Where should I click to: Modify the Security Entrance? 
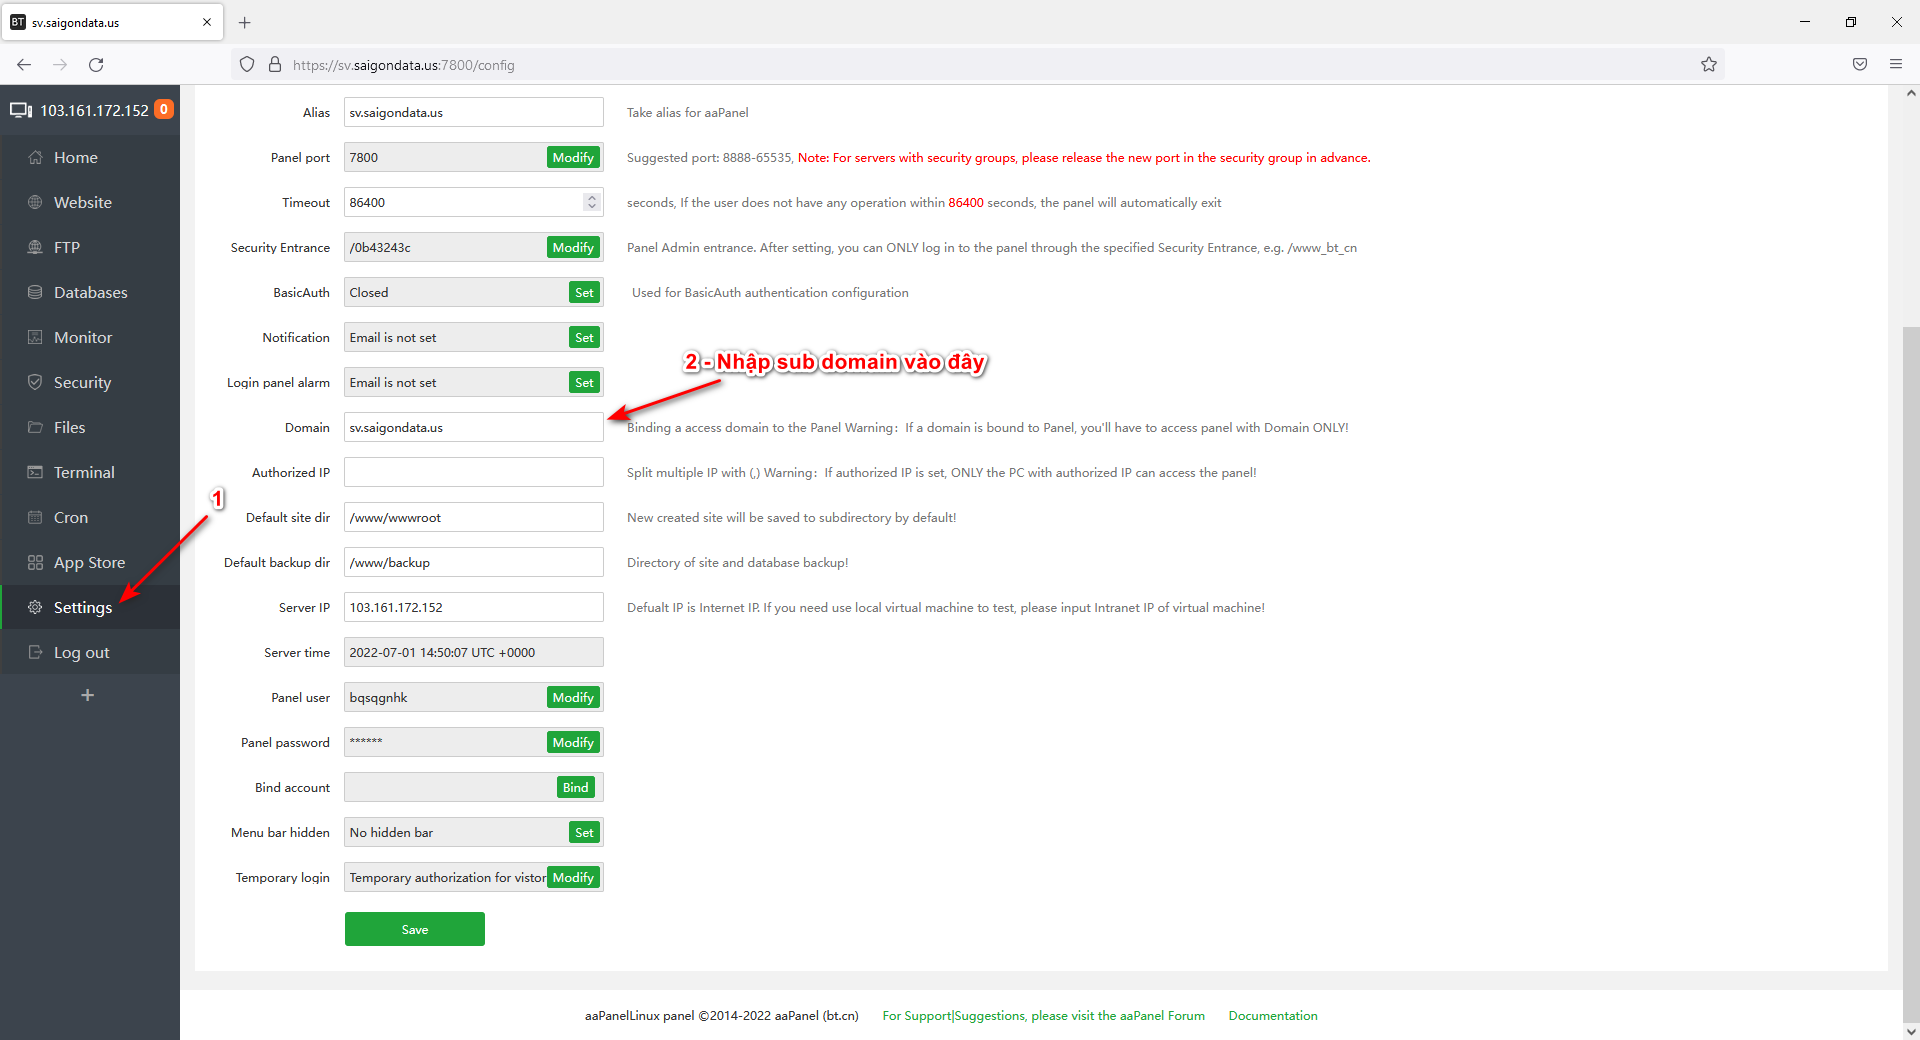point(573,247)
